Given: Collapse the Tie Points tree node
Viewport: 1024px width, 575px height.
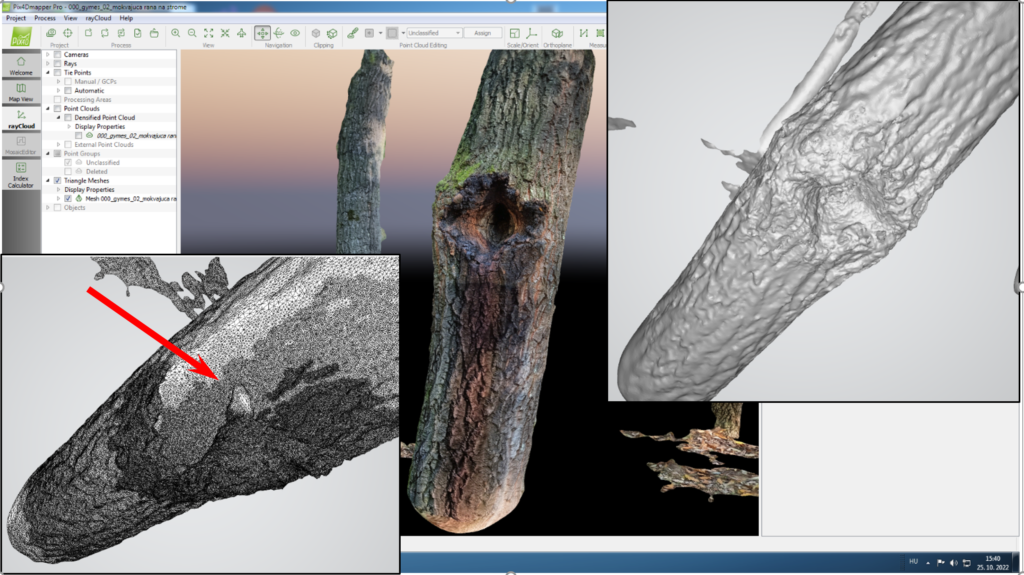Looking at the screenshot, I should click(48, 72).
